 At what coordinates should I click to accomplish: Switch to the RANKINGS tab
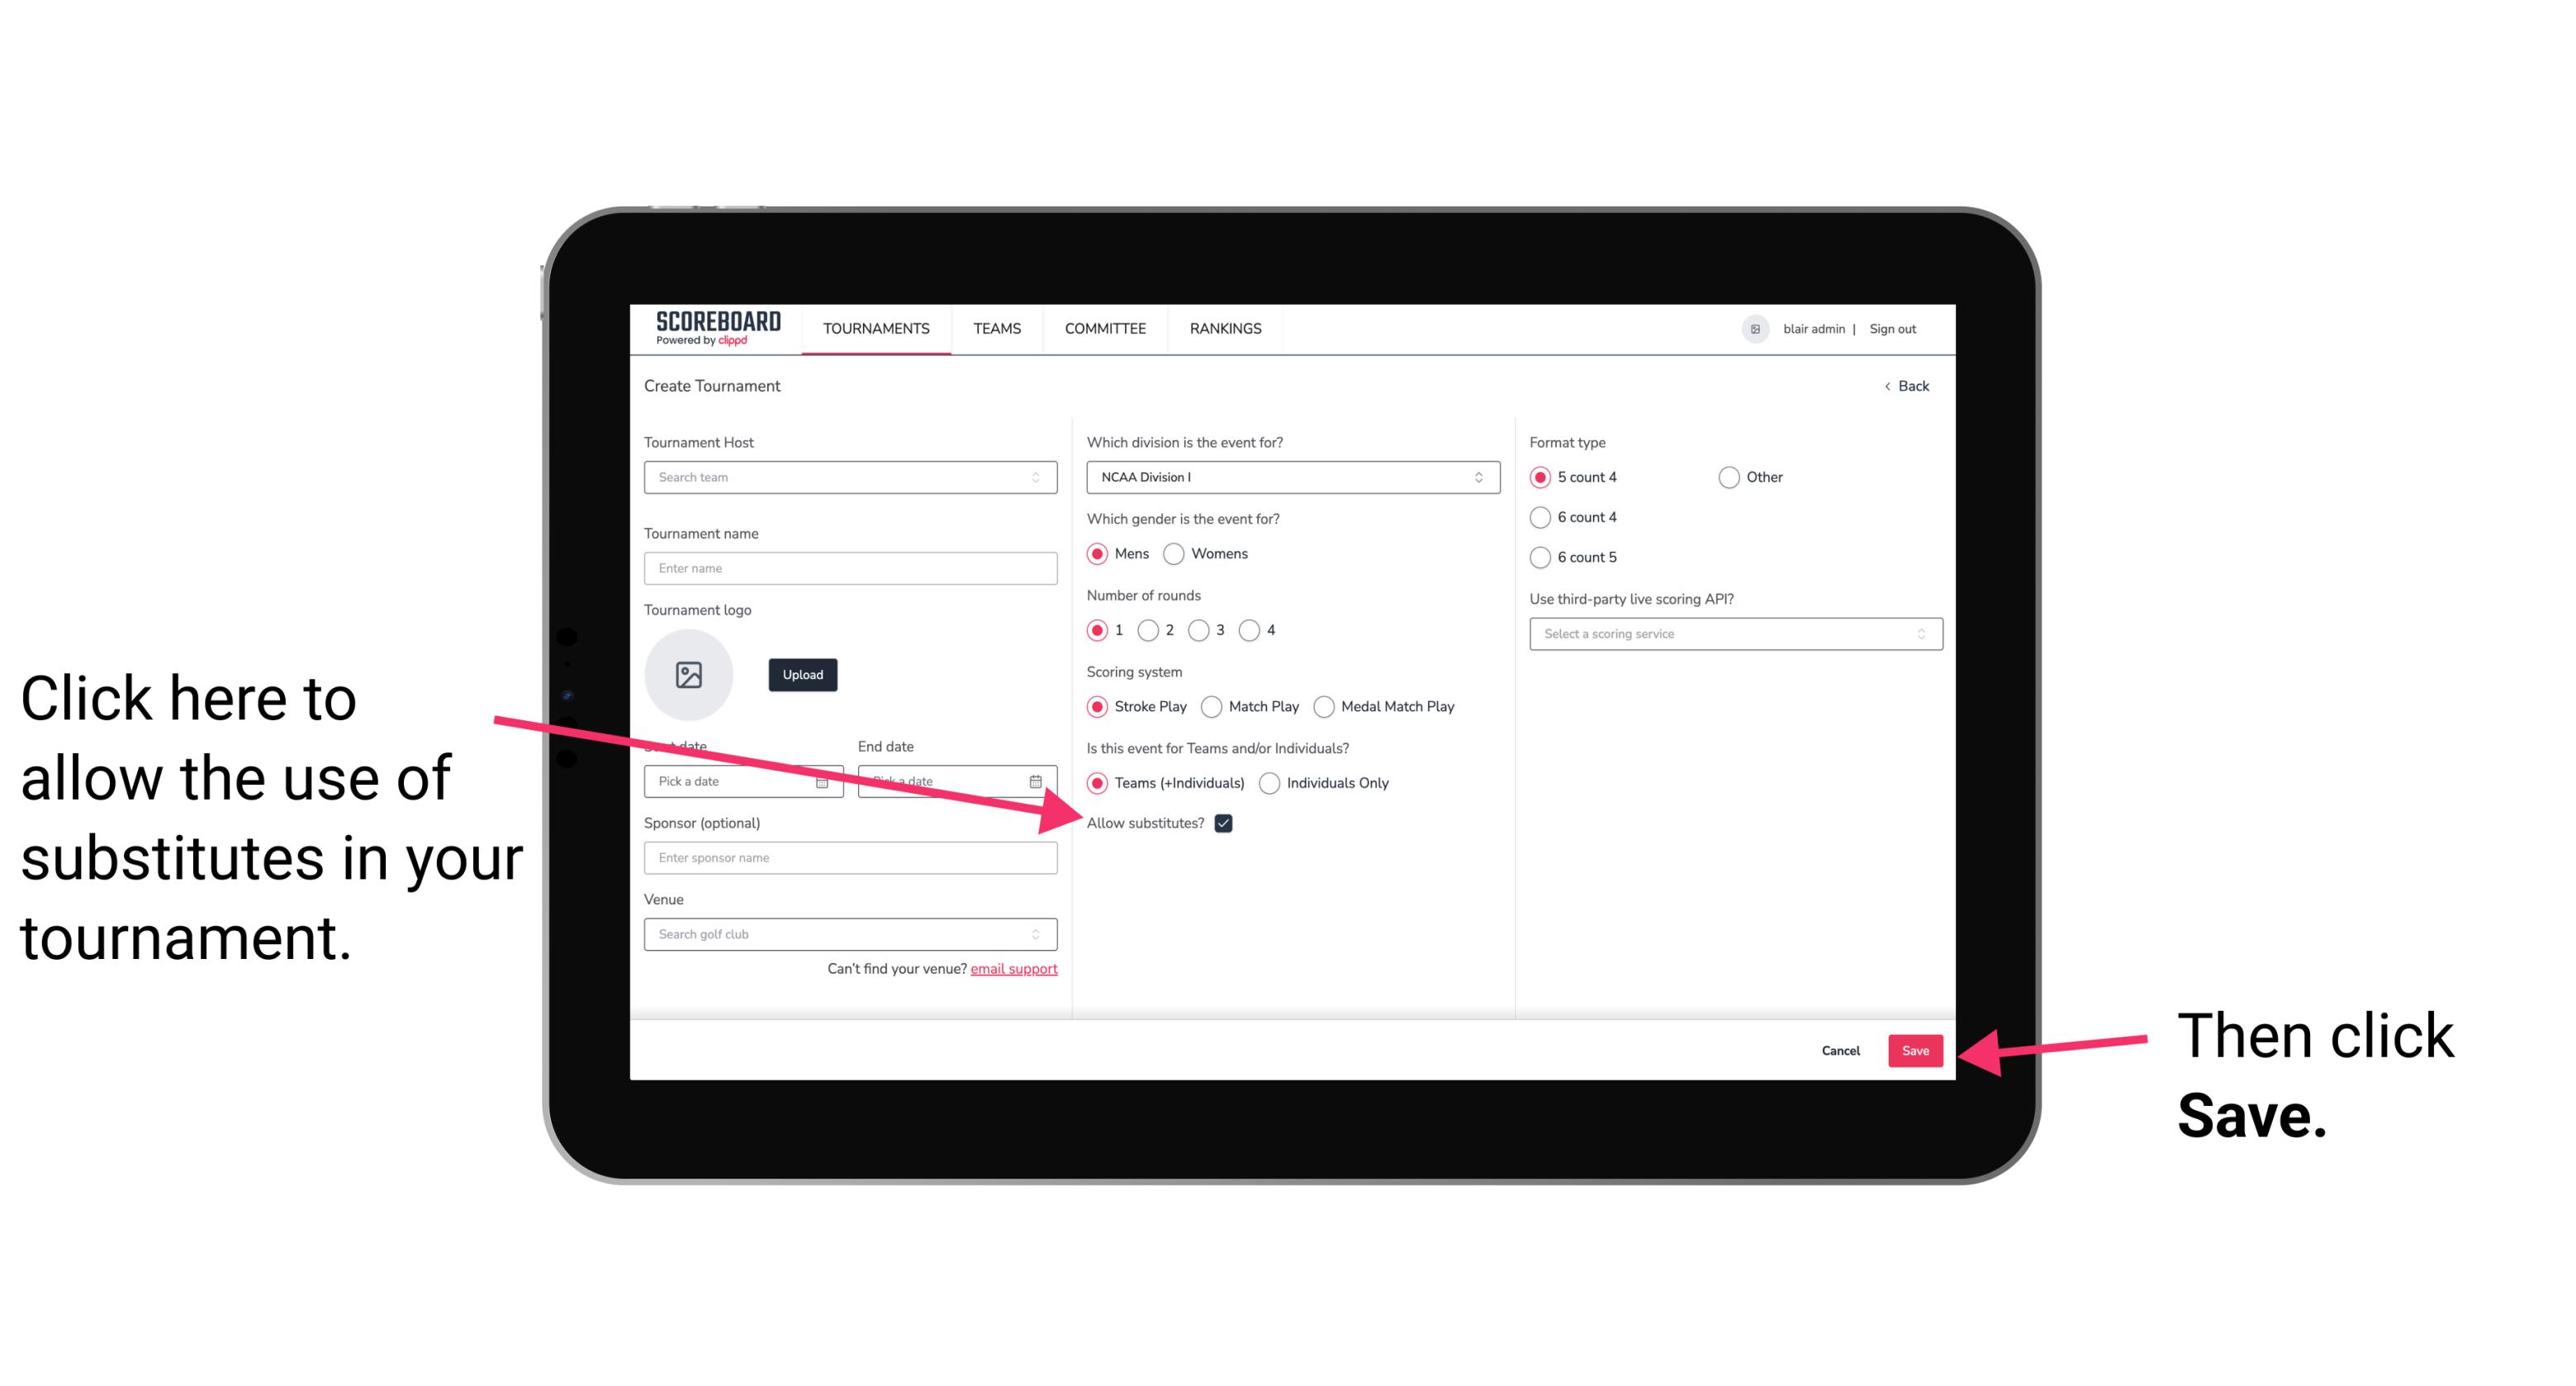tap(1226, 328)
